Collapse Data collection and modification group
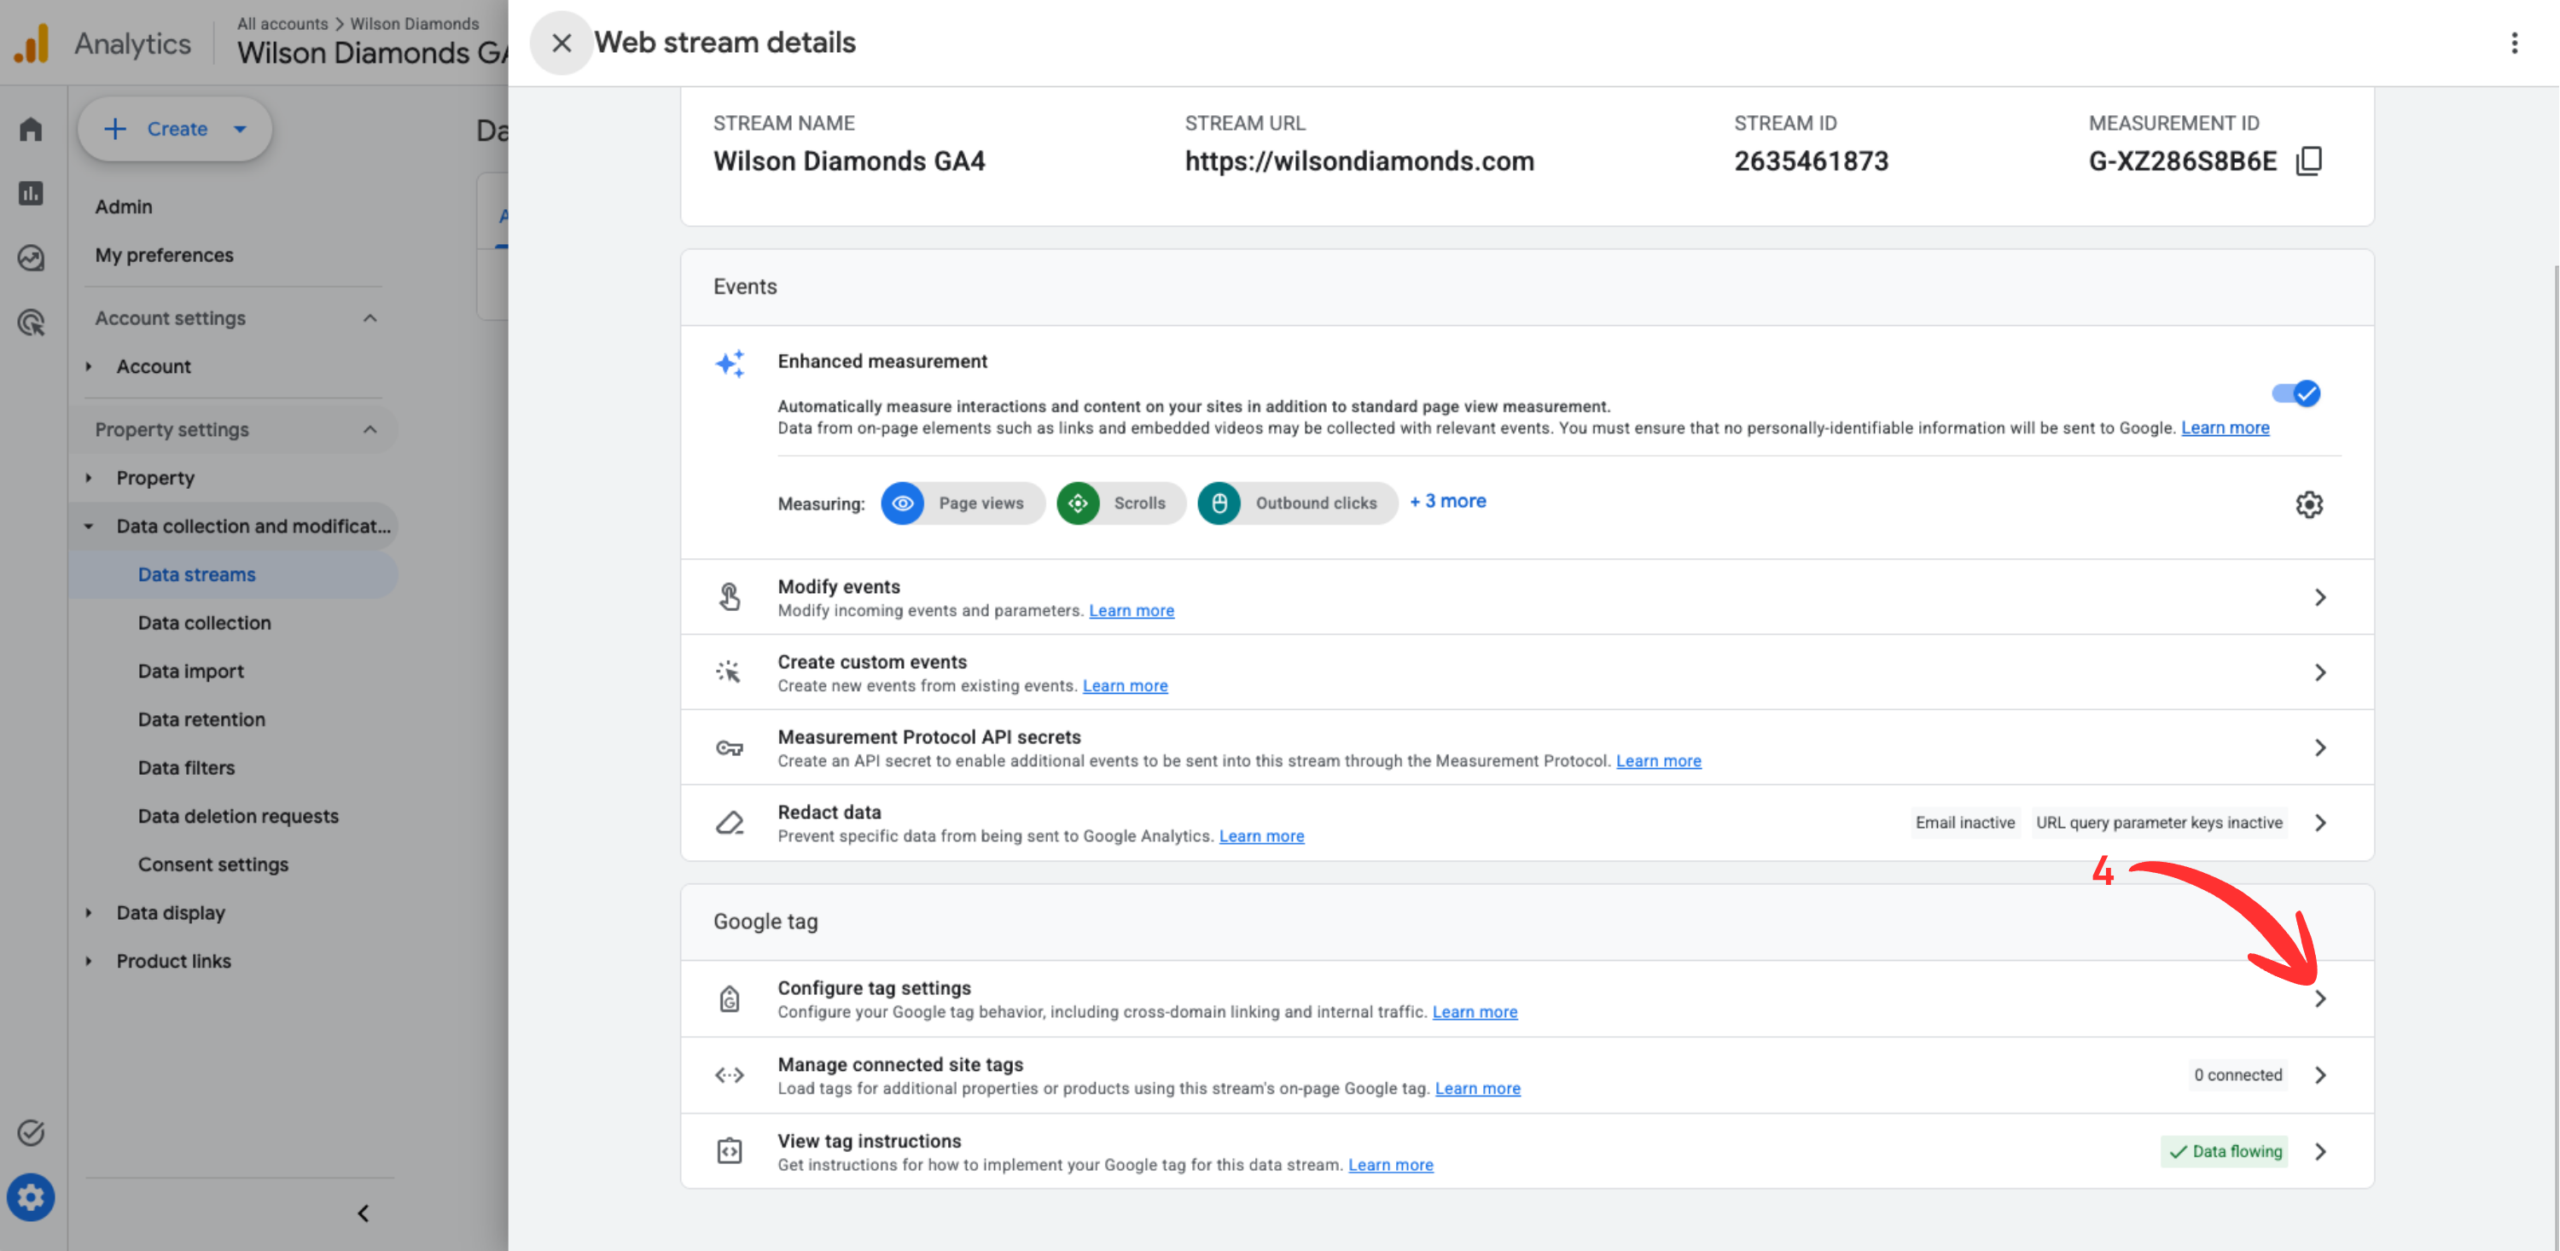This screenshot has width=2560, height=1251. 89,526
